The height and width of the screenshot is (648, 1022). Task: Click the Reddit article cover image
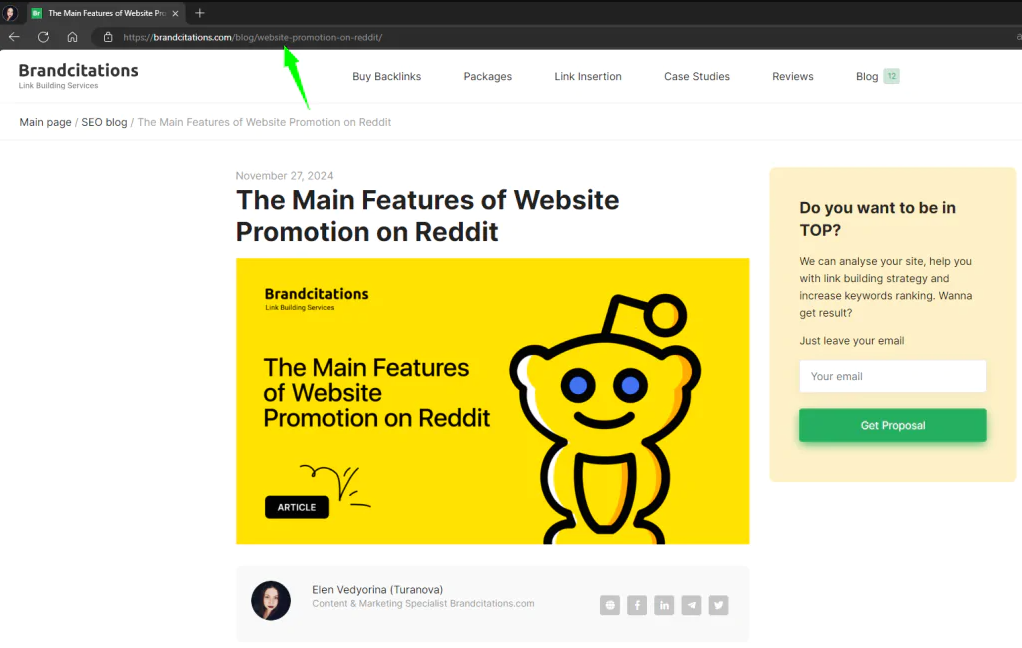[x=492, y=401]
